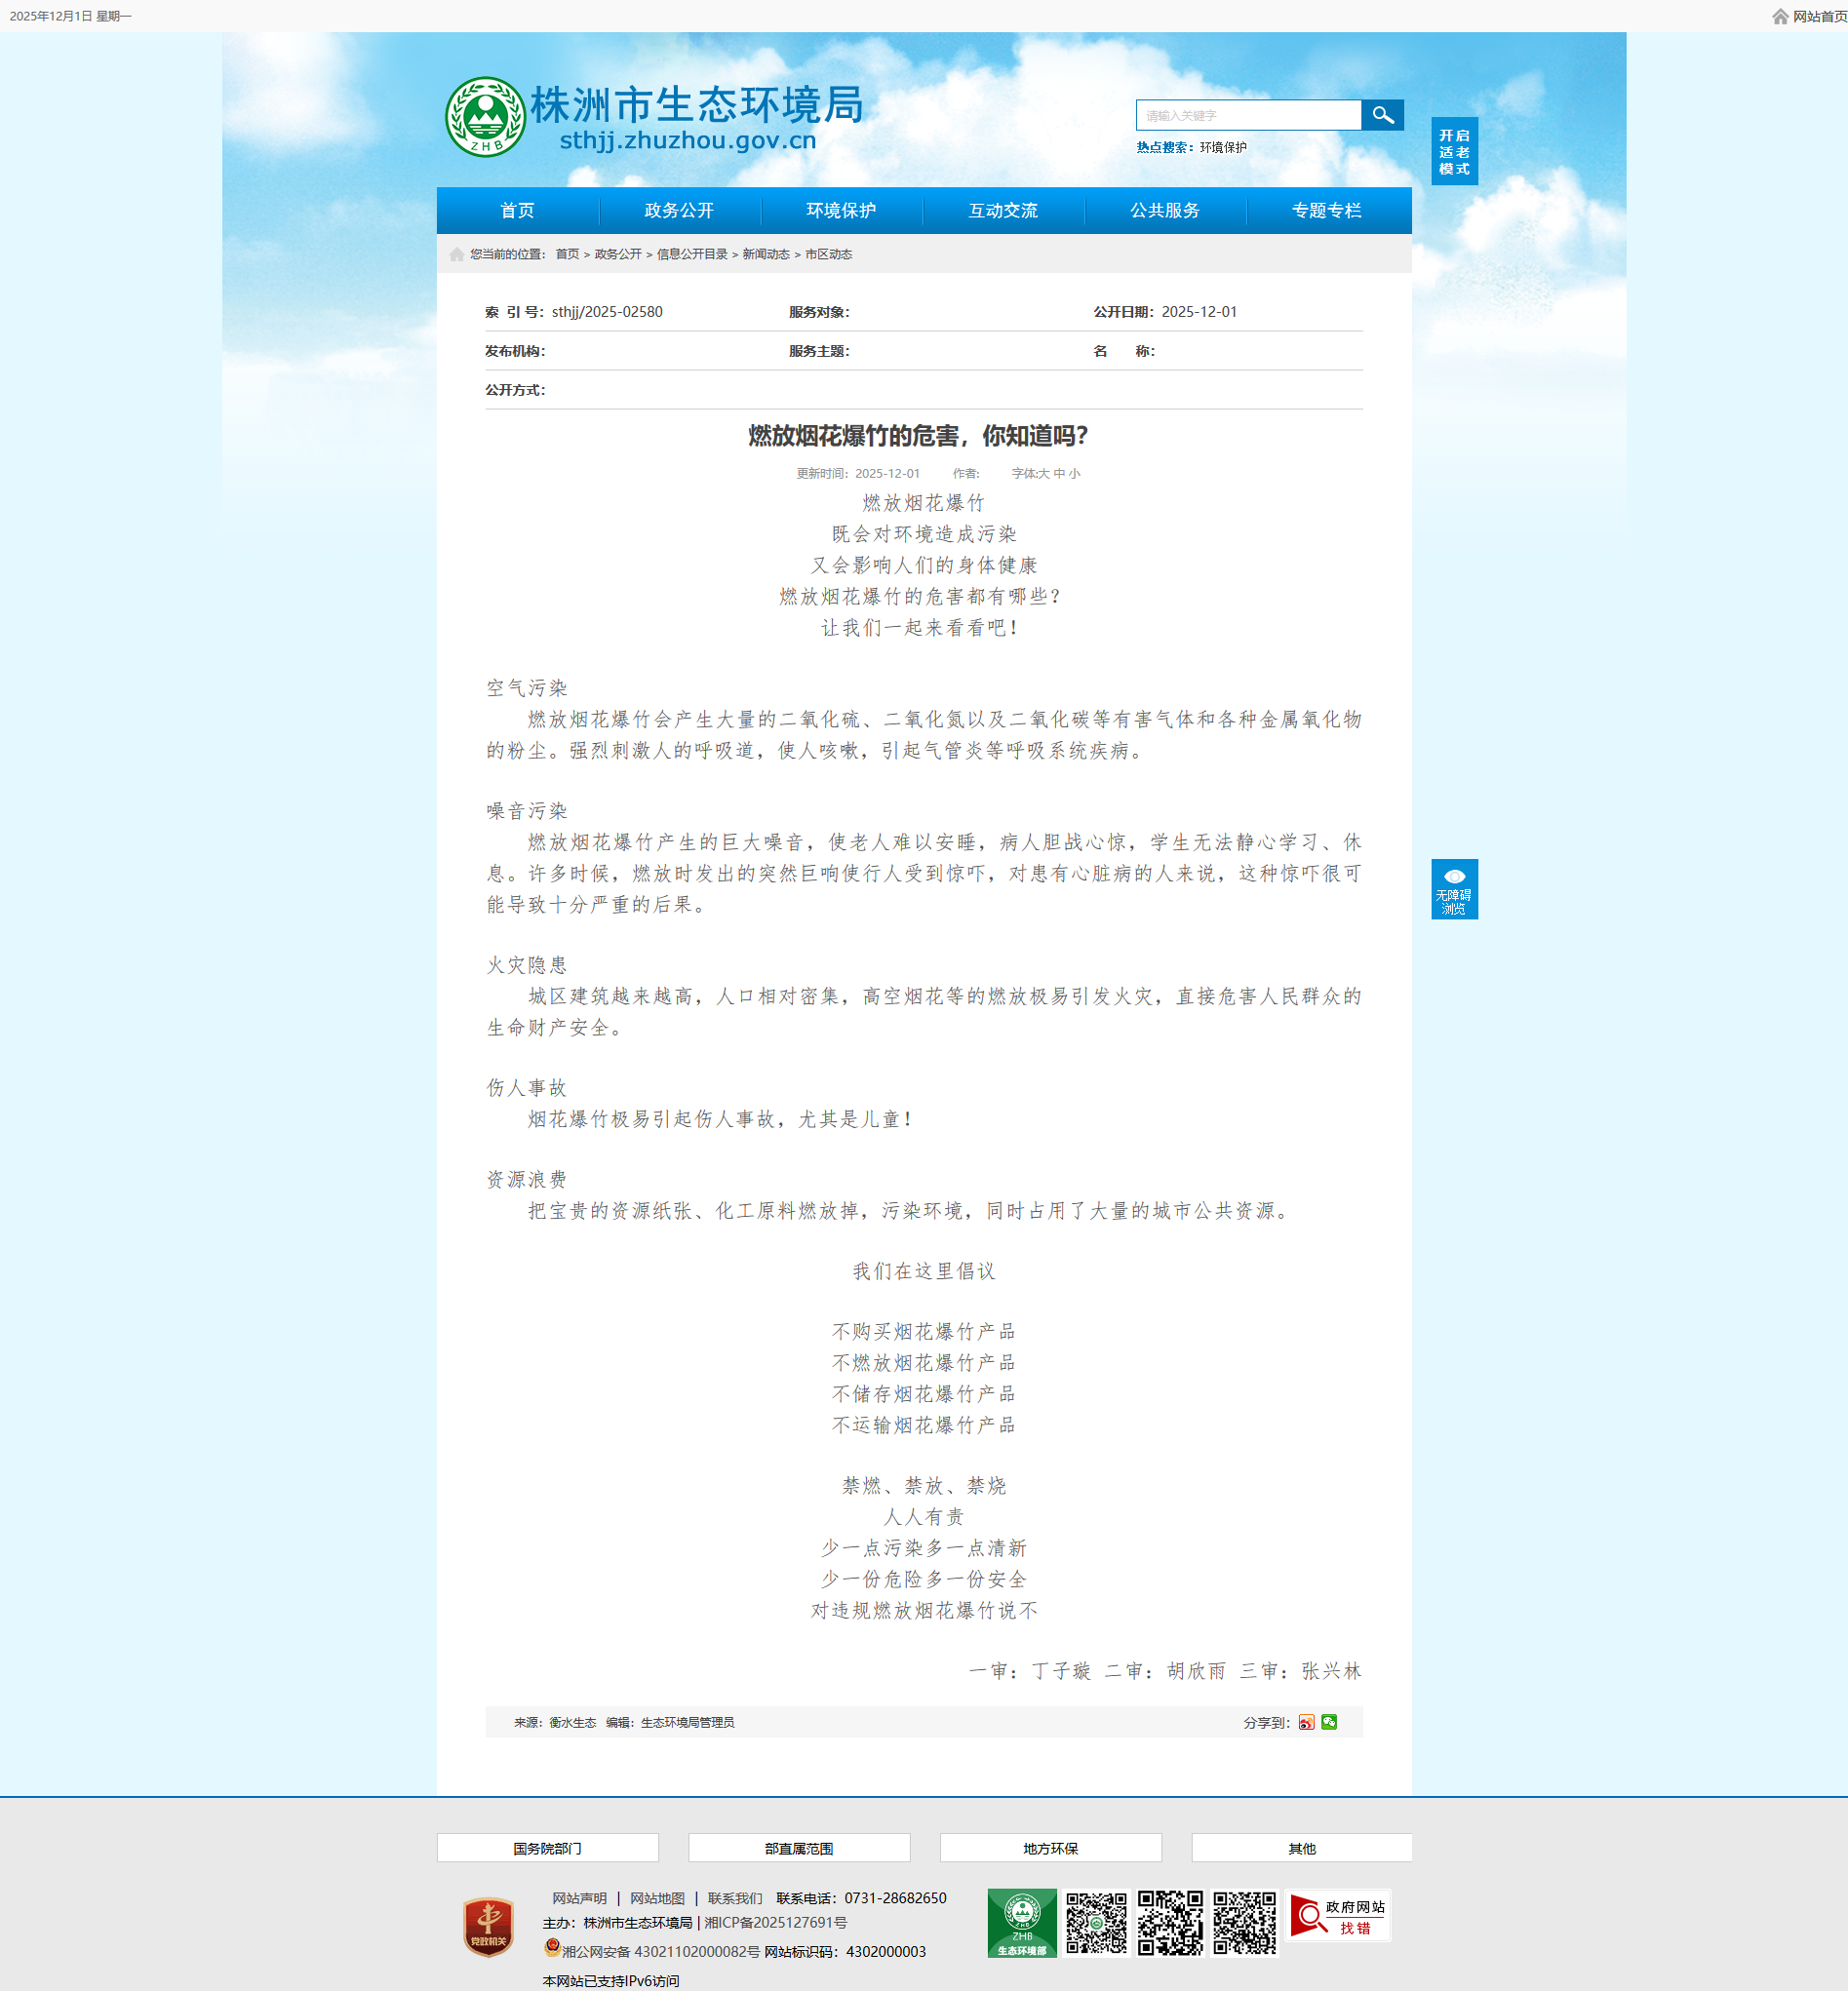Expand the 部直属范围 links list

tap(798, 1848)
